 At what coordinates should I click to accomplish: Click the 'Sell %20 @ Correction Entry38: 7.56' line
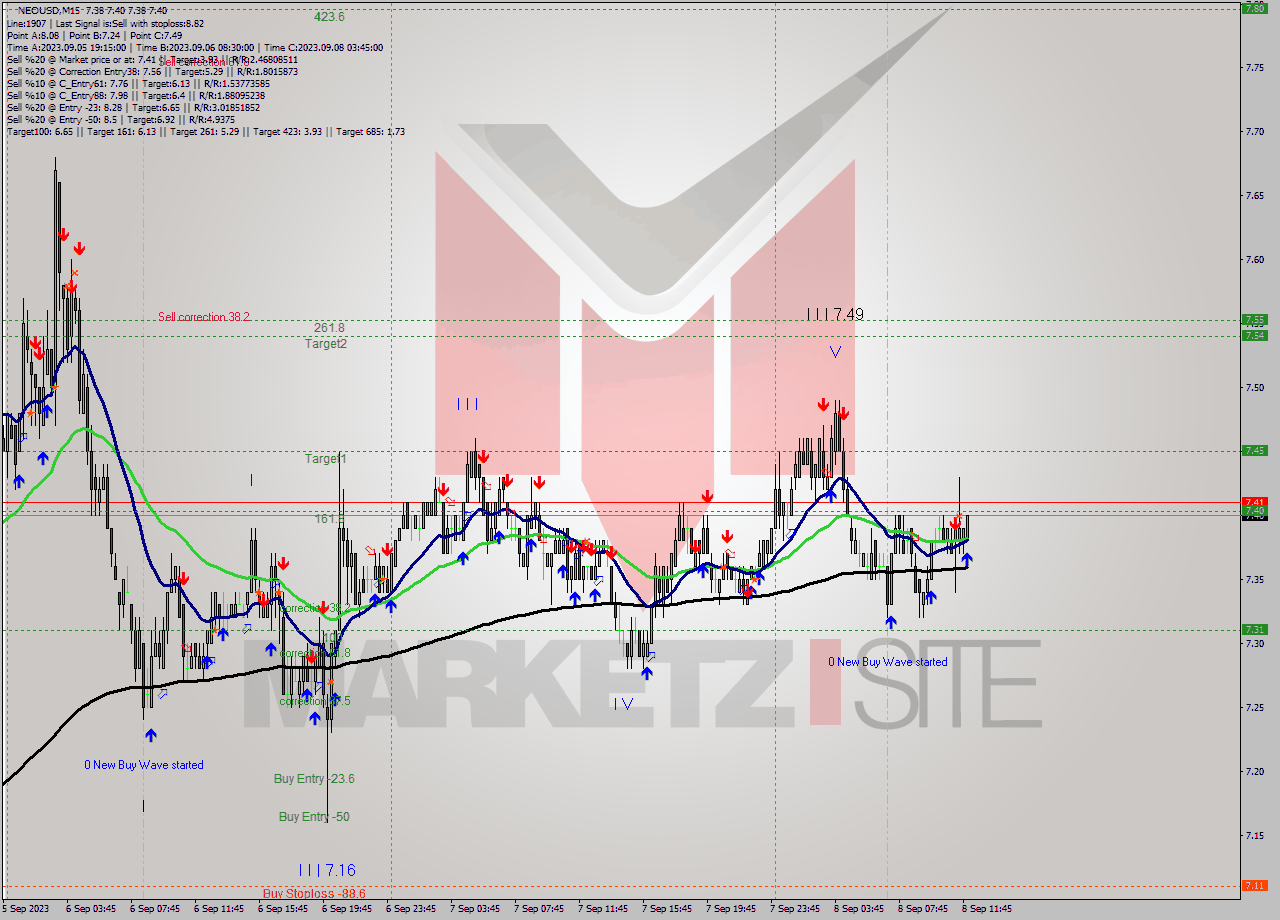click(x=152, y=71)
